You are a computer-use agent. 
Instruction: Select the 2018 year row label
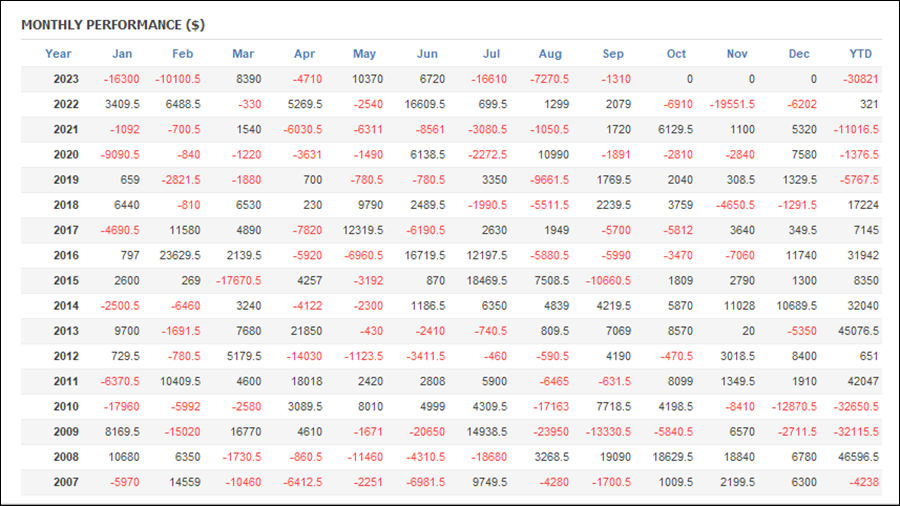[66, 205]
